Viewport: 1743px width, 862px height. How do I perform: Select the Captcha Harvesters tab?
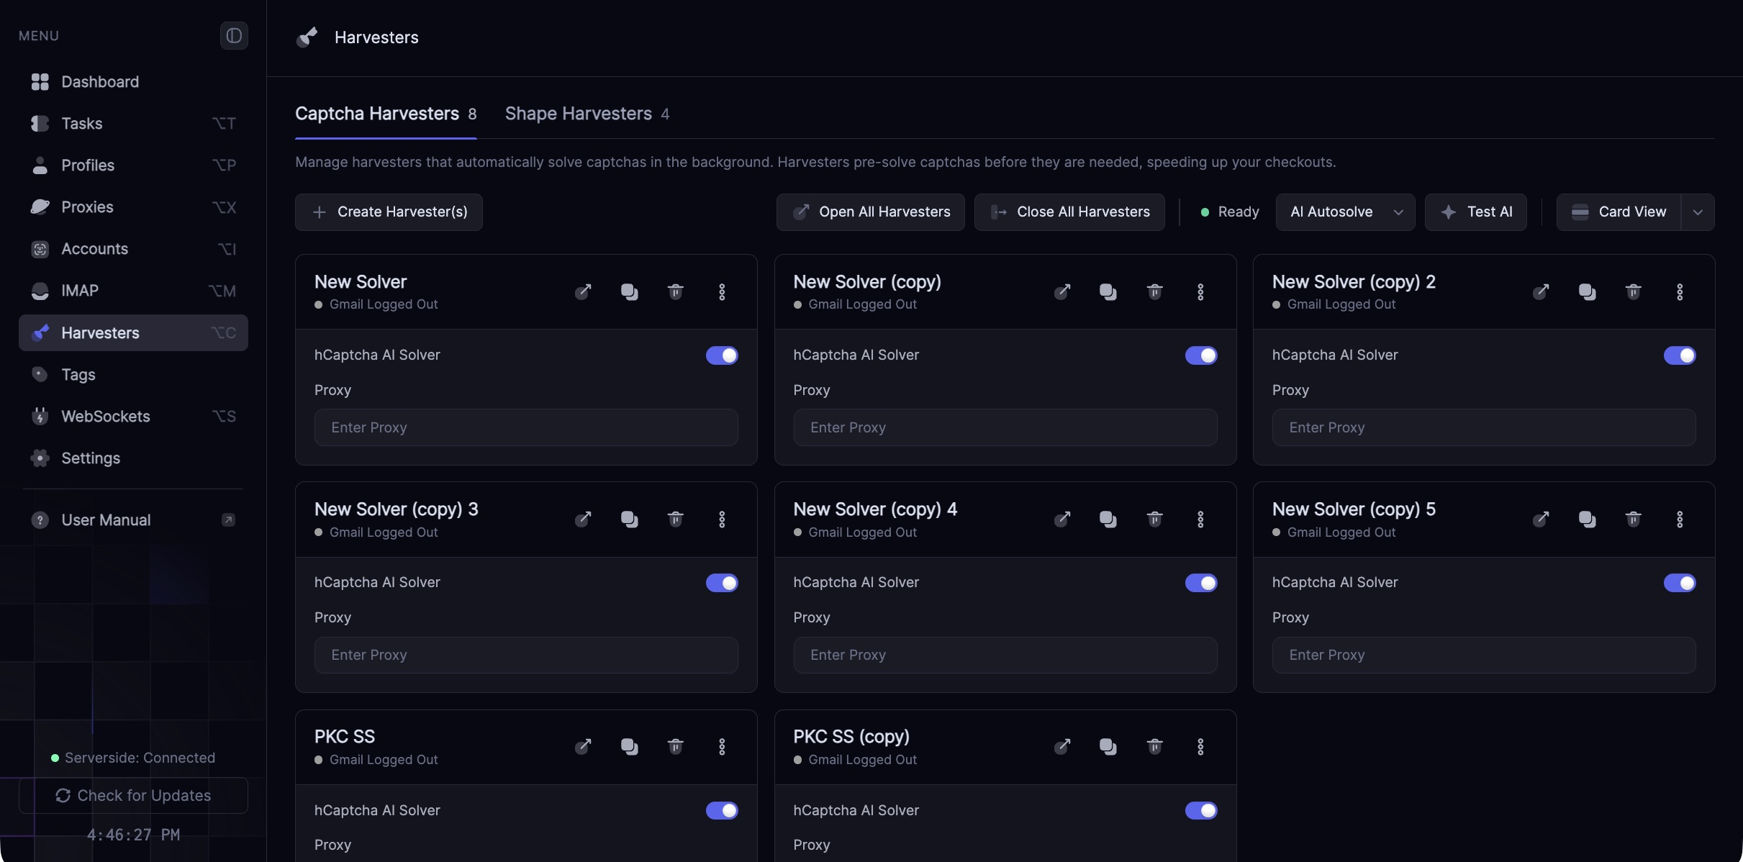[x=385, y=114]
